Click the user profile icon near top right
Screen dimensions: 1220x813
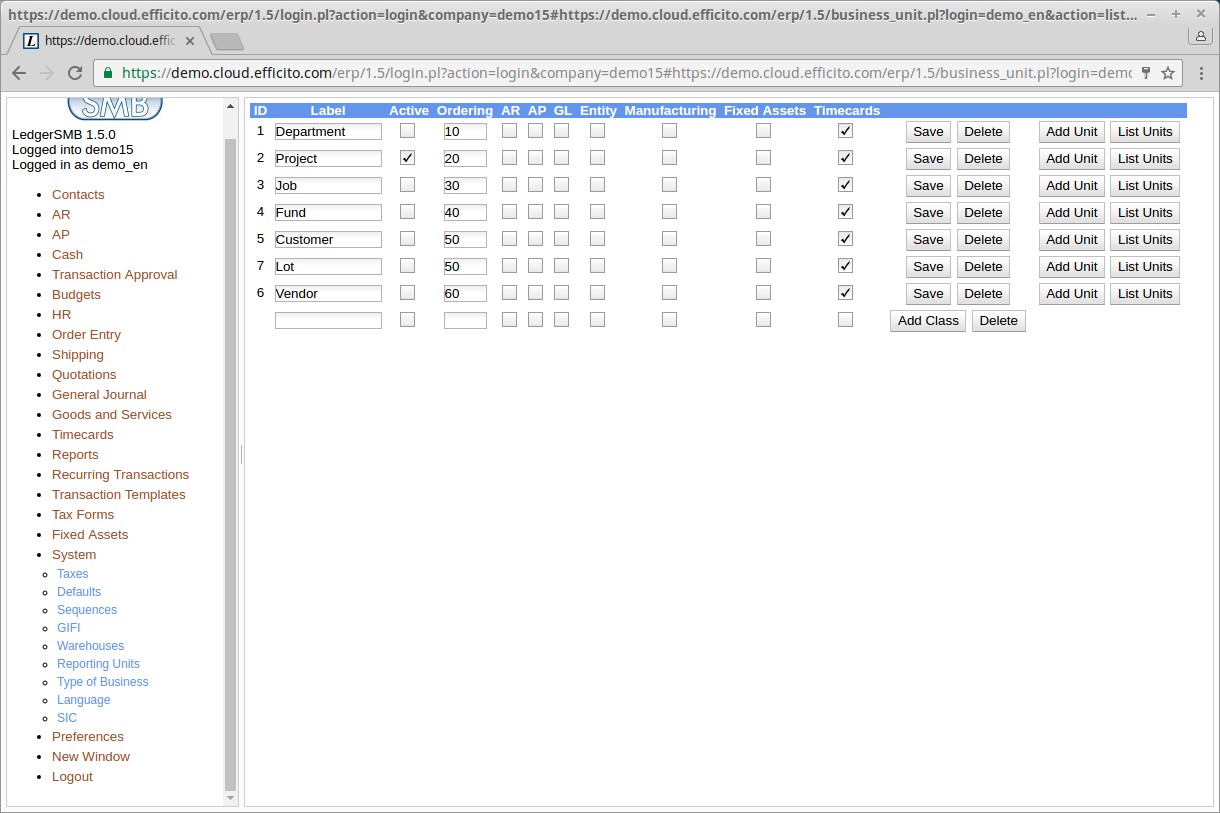1200,37
